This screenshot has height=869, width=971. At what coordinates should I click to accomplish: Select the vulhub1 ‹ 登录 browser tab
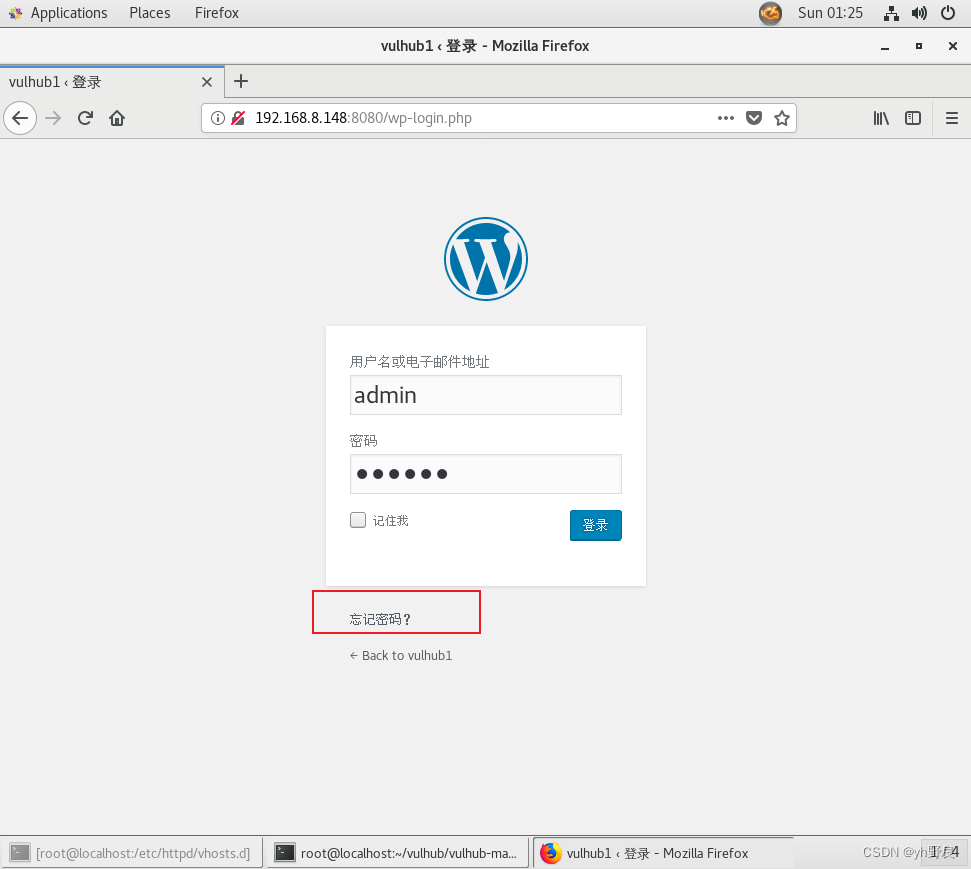(111, 82)
